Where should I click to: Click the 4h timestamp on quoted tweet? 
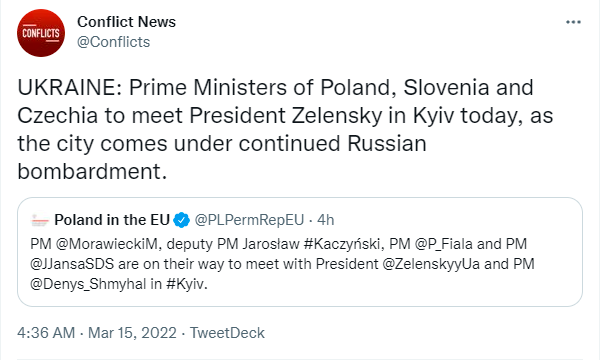[326, 220]
